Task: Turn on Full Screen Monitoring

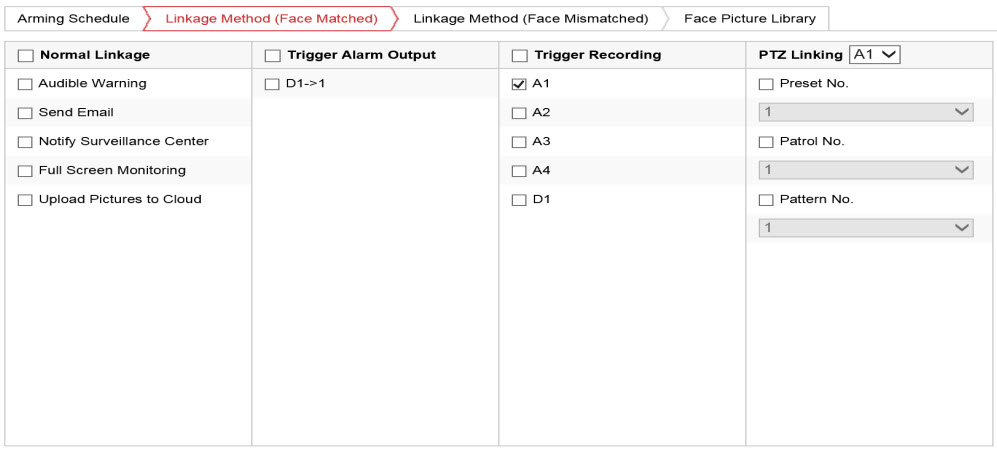Action: (x=26, y=172)
